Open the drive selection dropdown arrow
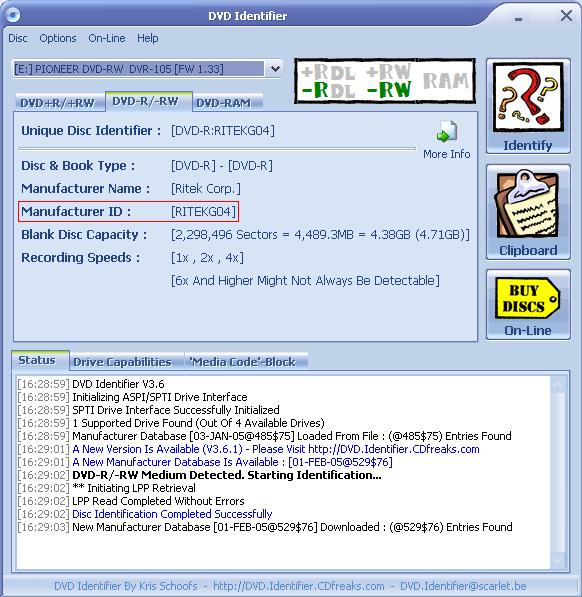Image resolution: width=582 pixels, height=597 pixels. [x=275, y=69]
